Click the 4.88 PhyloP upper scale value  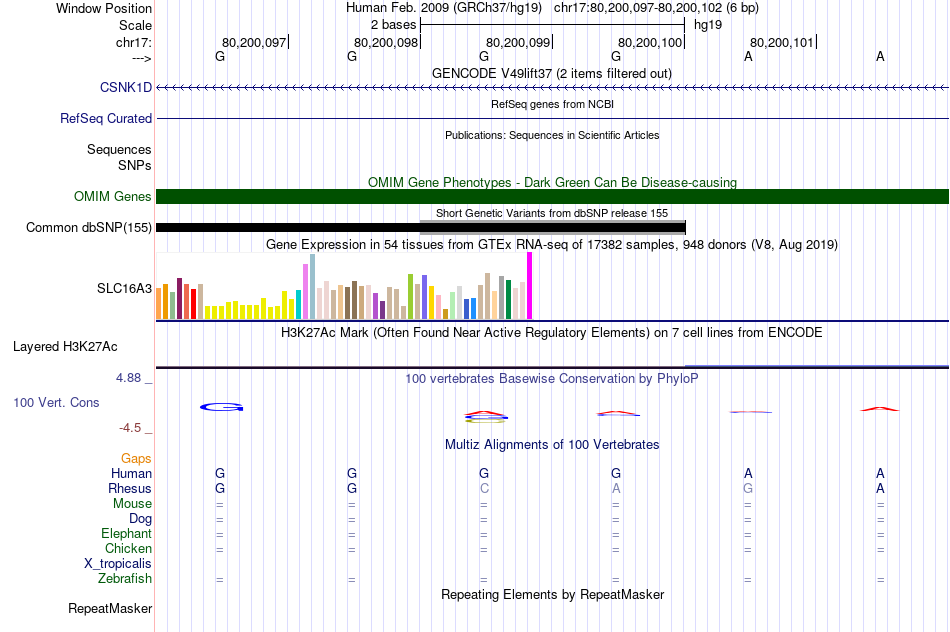click(x=128, y=378)
